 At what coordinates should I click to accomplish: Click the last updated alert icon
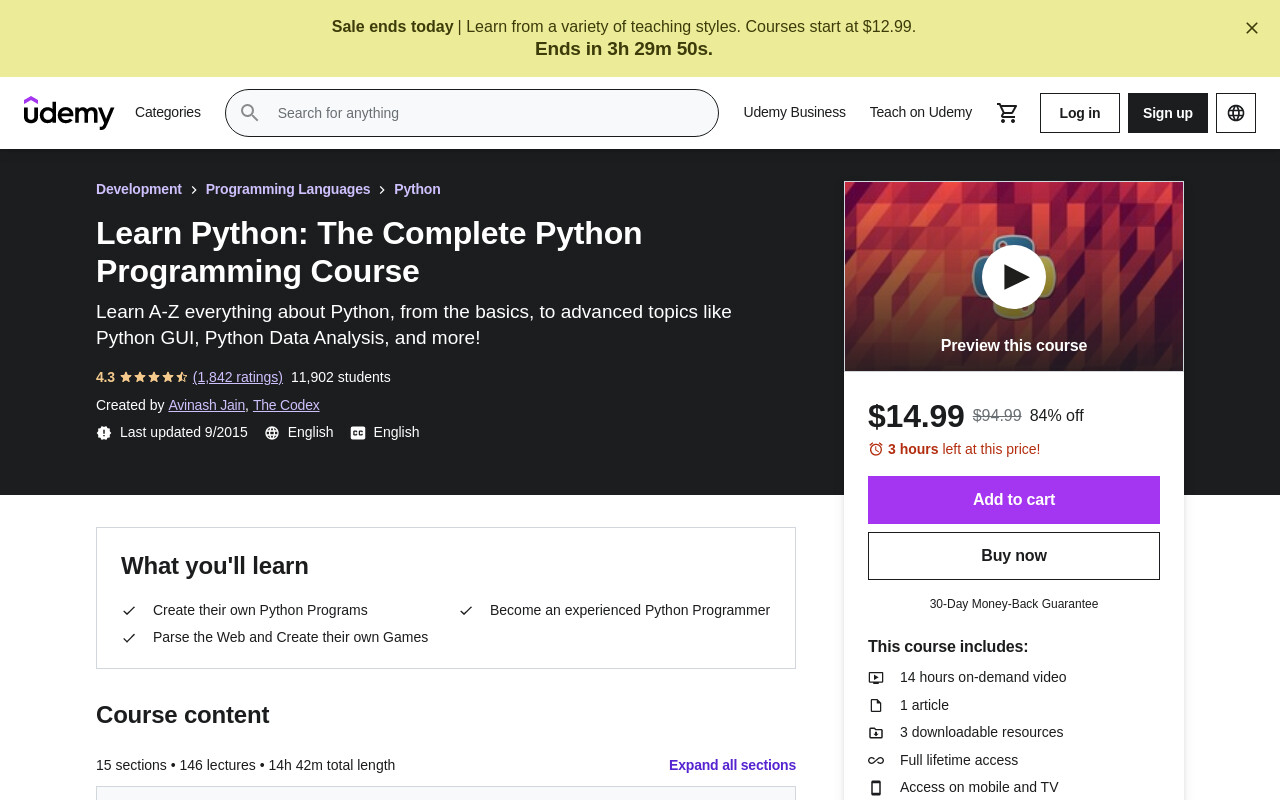click(104, 433)
